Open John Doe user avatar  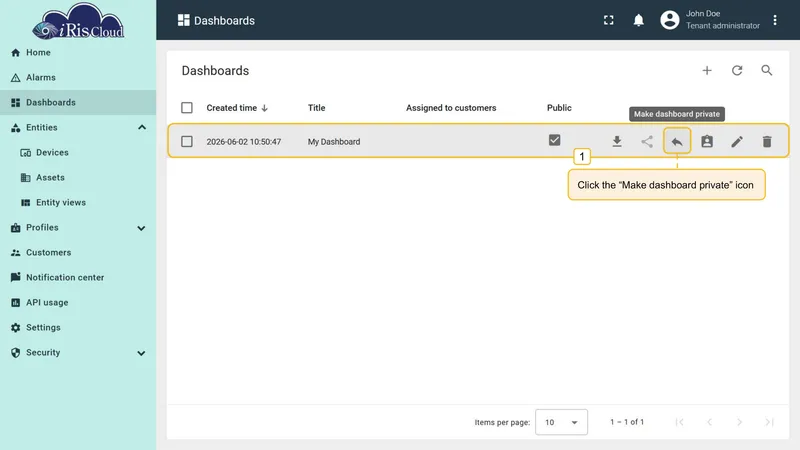coord(669,20)
